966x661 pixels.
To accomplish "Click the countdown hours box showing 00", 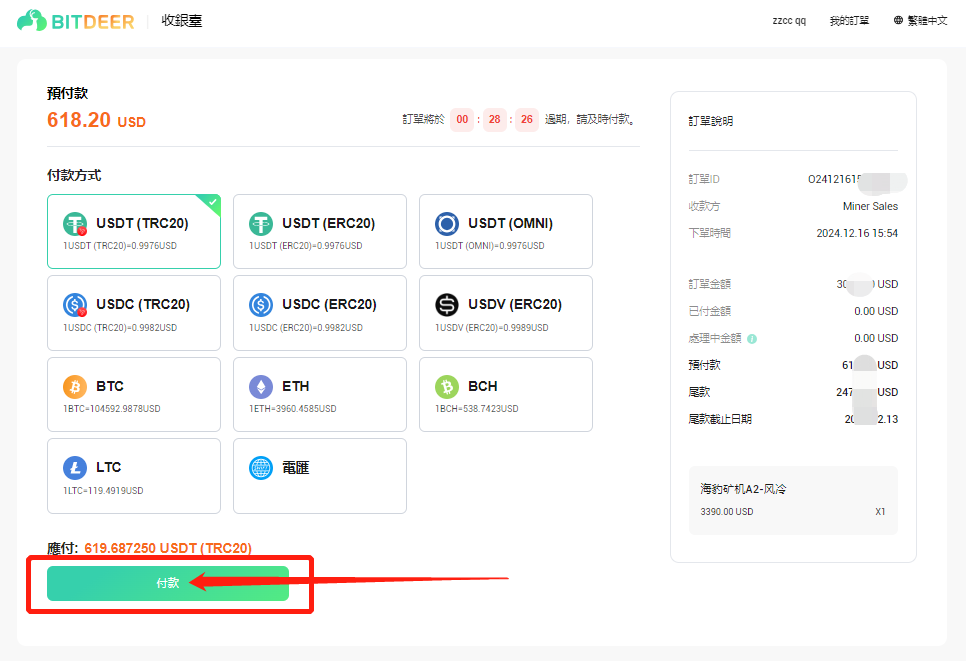I will [462, 120].
